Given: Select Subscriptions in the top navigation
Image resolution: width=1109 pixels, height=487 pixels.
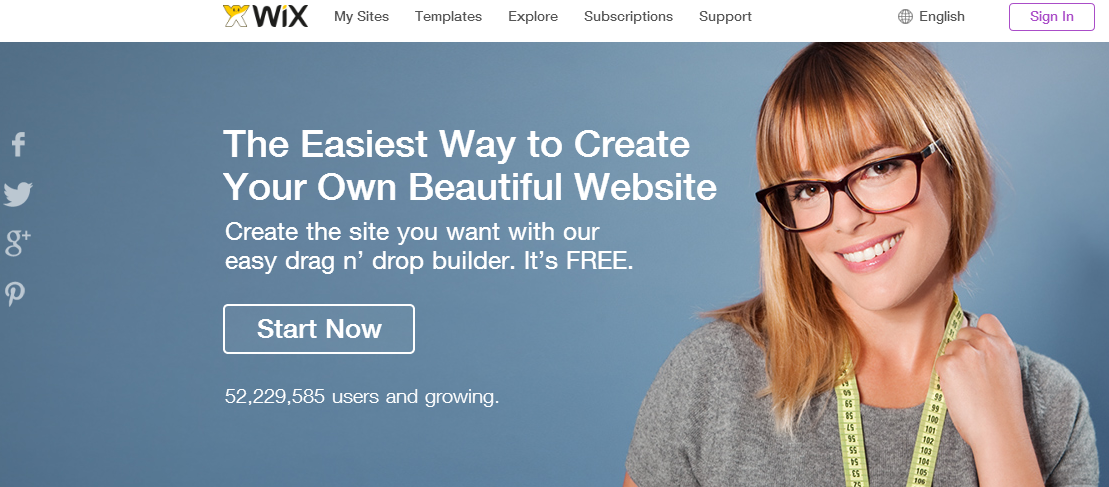Looking at the screenshot, I should coord(628,16).
